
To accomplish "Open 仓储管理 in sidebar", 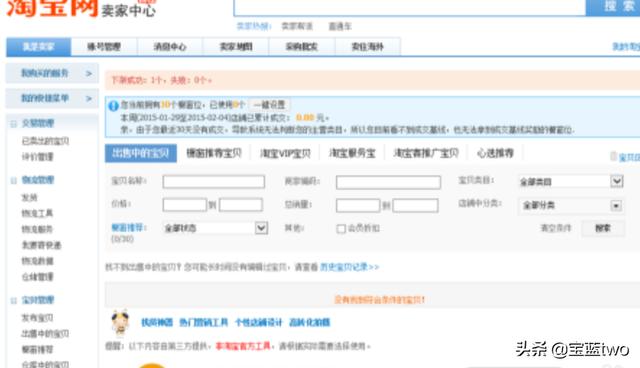I will [x=38, y=277].
